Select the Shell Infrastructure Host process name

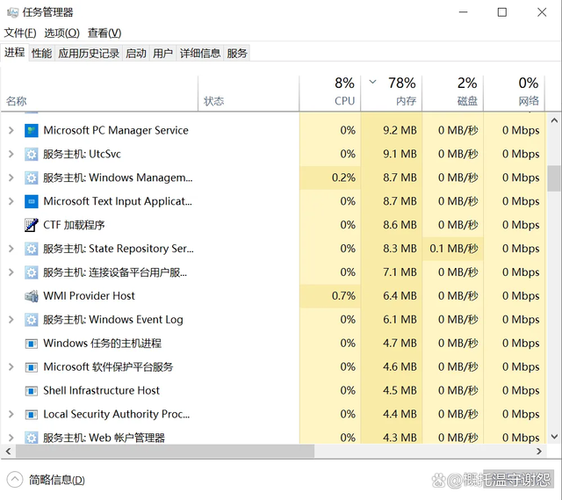[101, 391]
